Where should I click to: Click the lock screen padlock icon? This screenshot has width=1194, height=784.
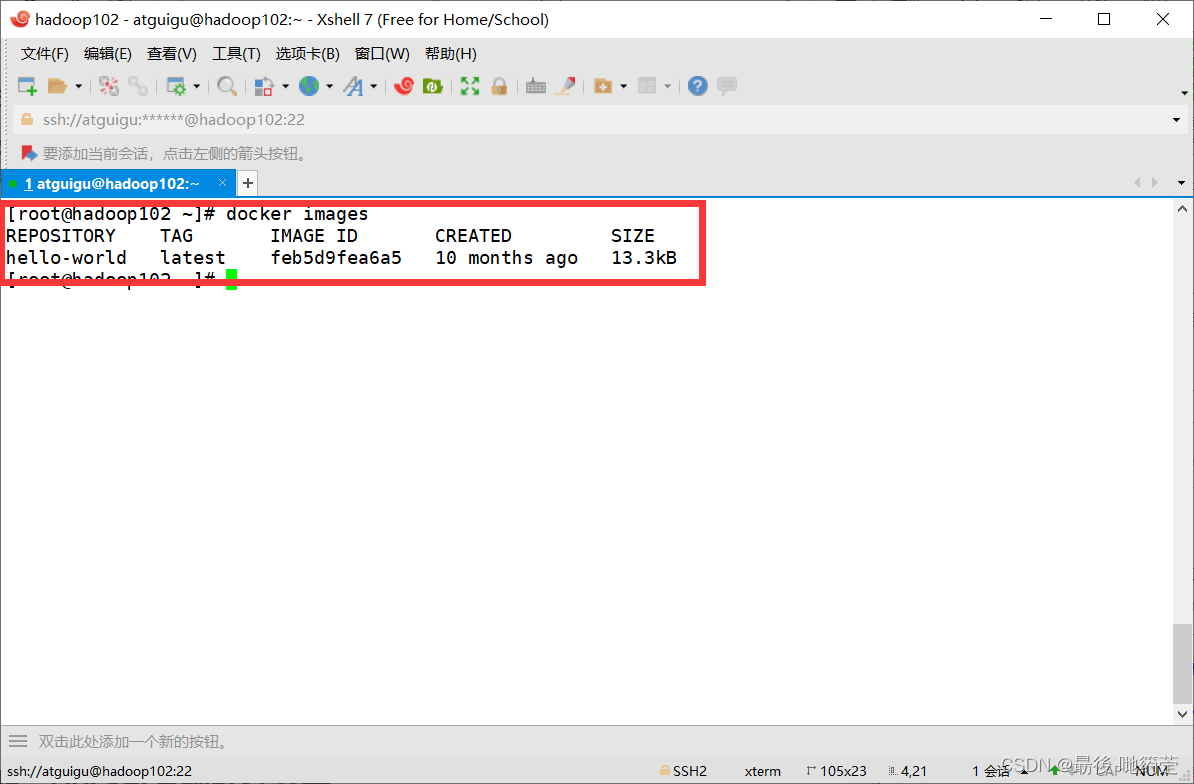pos(500,86)
